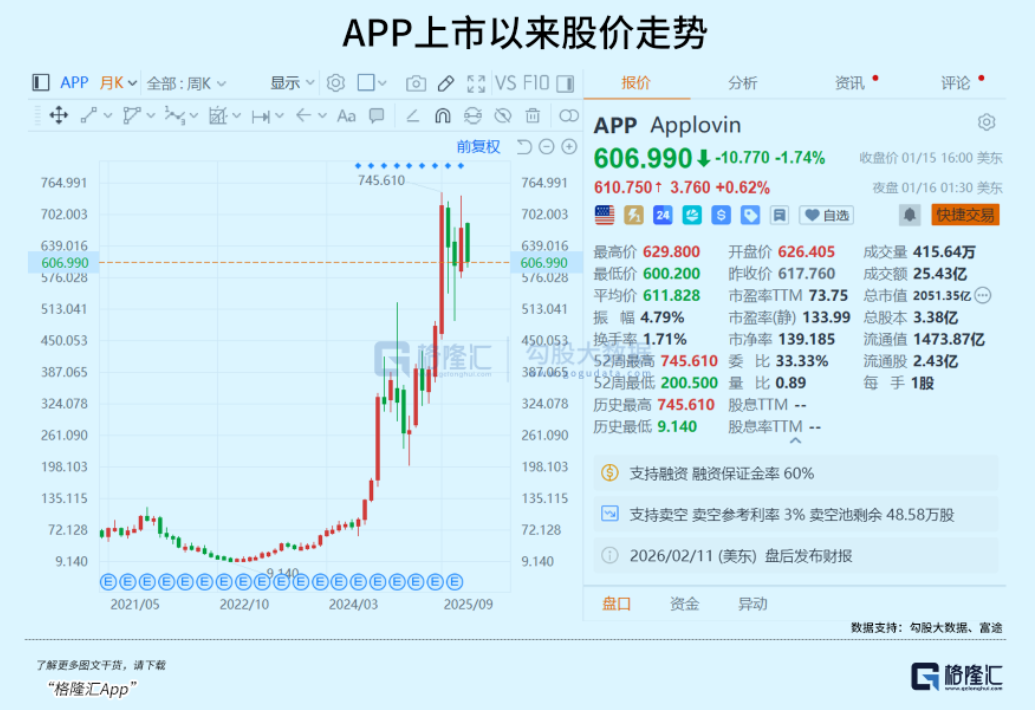Expand line tool options arrow
Image resolution: width=1035 pixels, height=710 pixels.
tap(108, 116)
